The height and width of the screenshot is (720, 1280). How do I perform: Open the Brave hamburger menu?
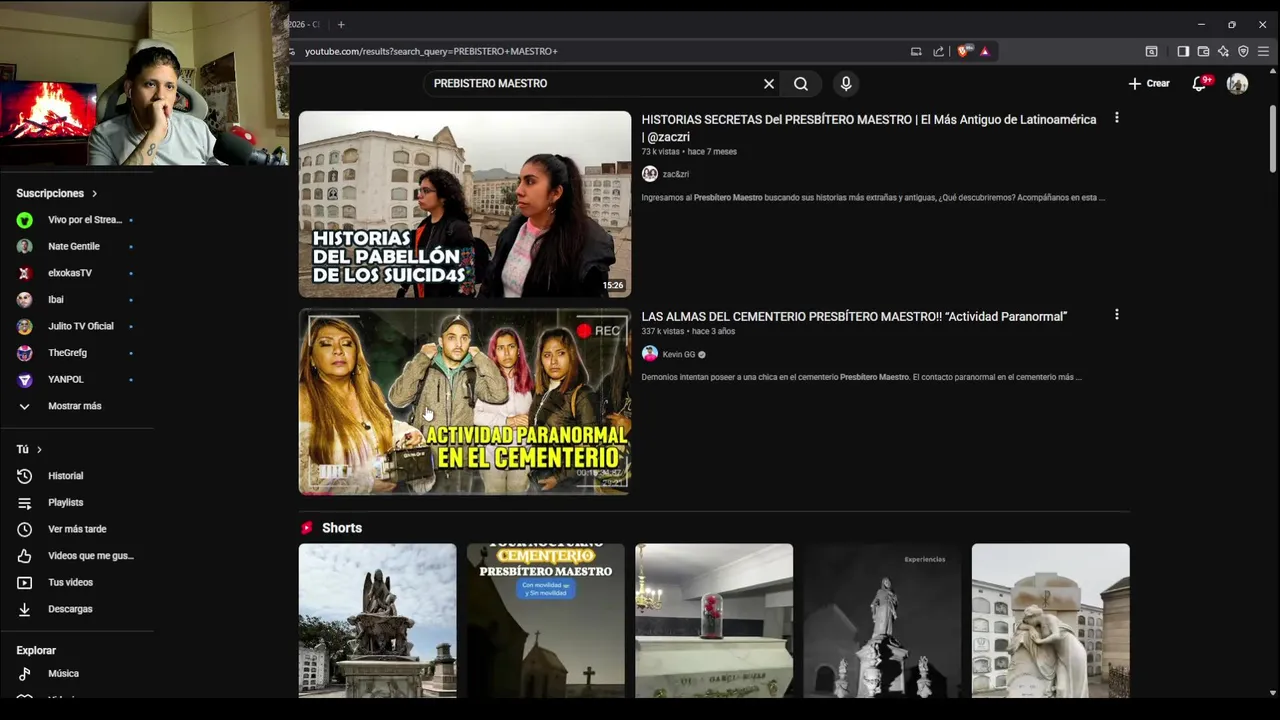(1264, 51)
